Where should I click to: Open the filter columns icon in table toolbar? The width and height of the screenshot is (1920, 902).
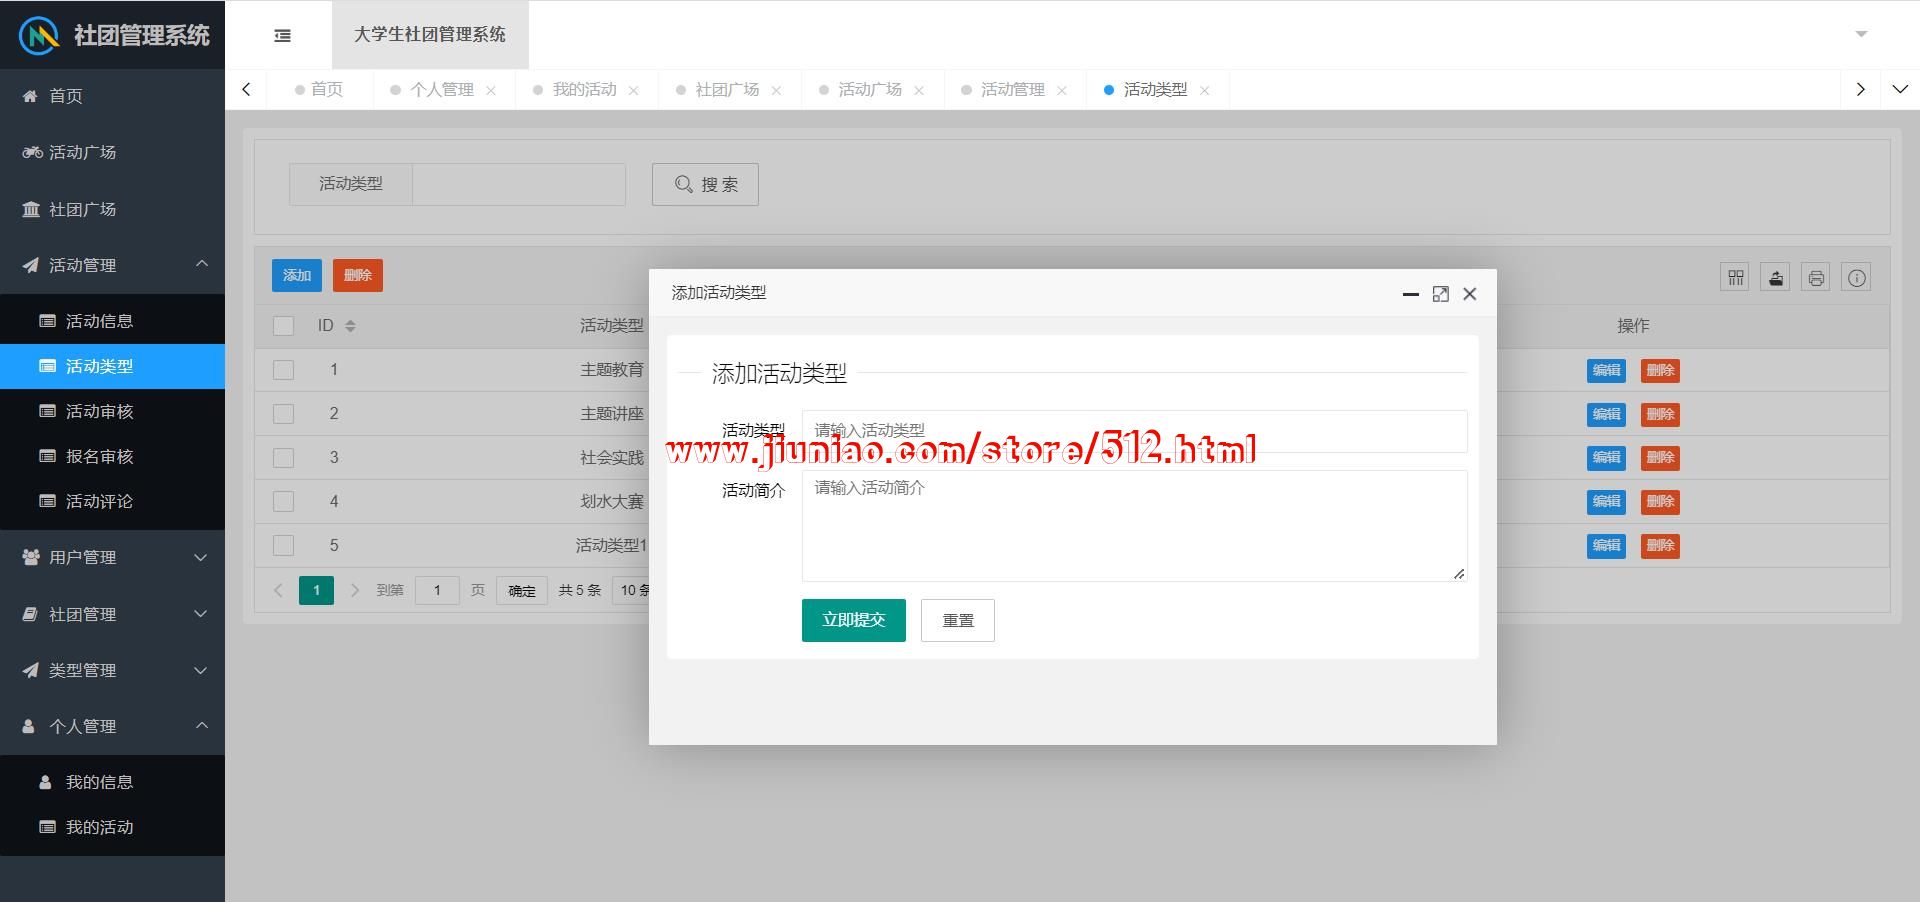1735,277
